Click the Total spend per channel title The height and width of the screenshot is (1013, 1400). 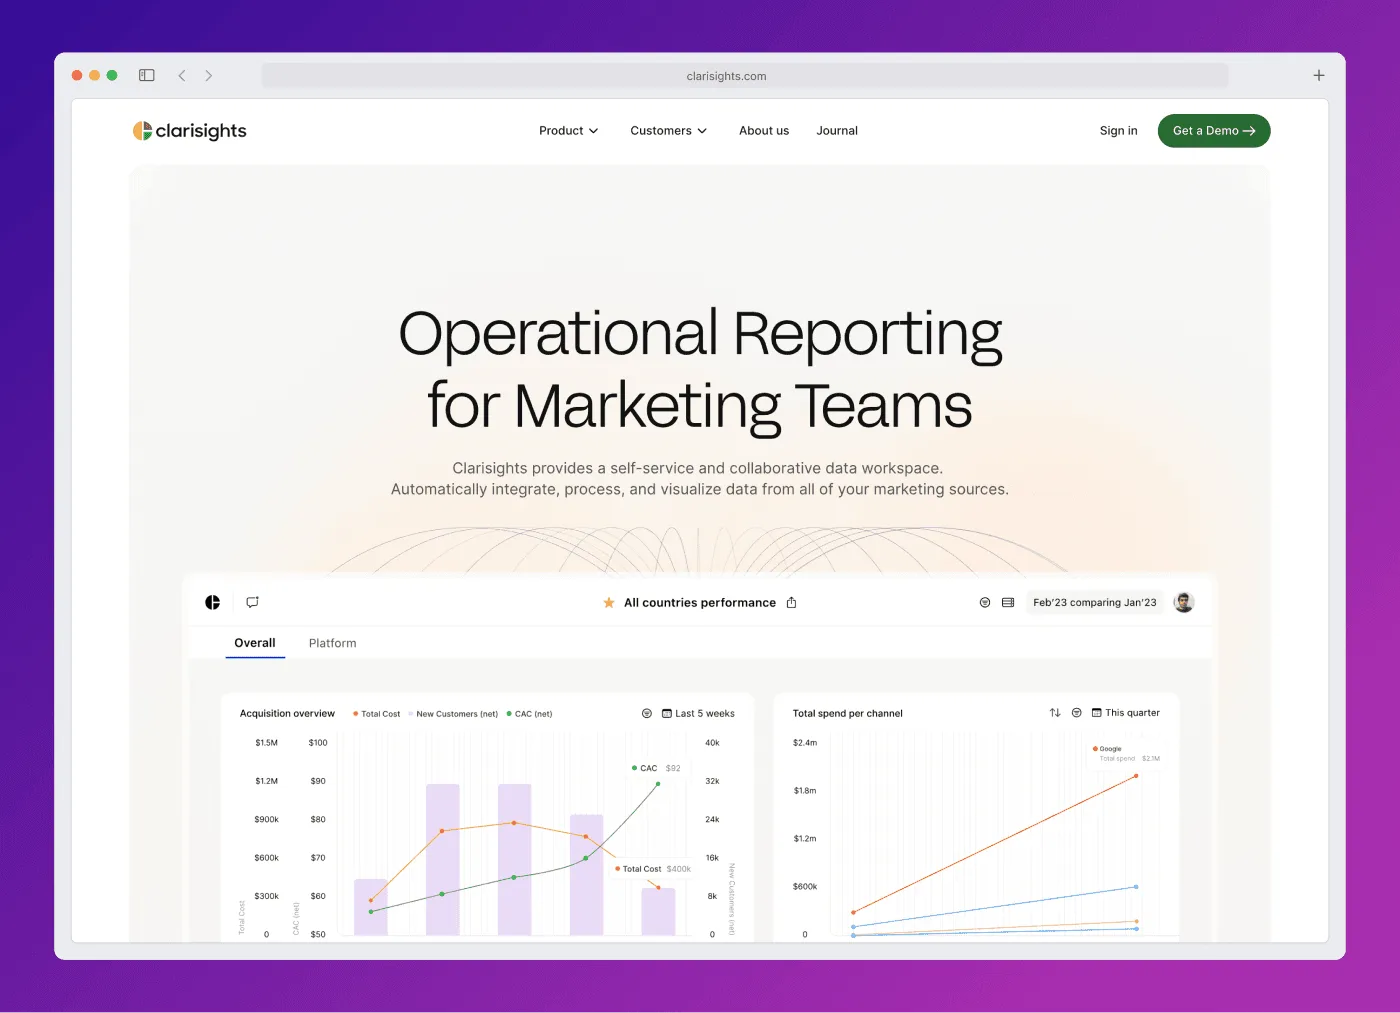point(848,713)
